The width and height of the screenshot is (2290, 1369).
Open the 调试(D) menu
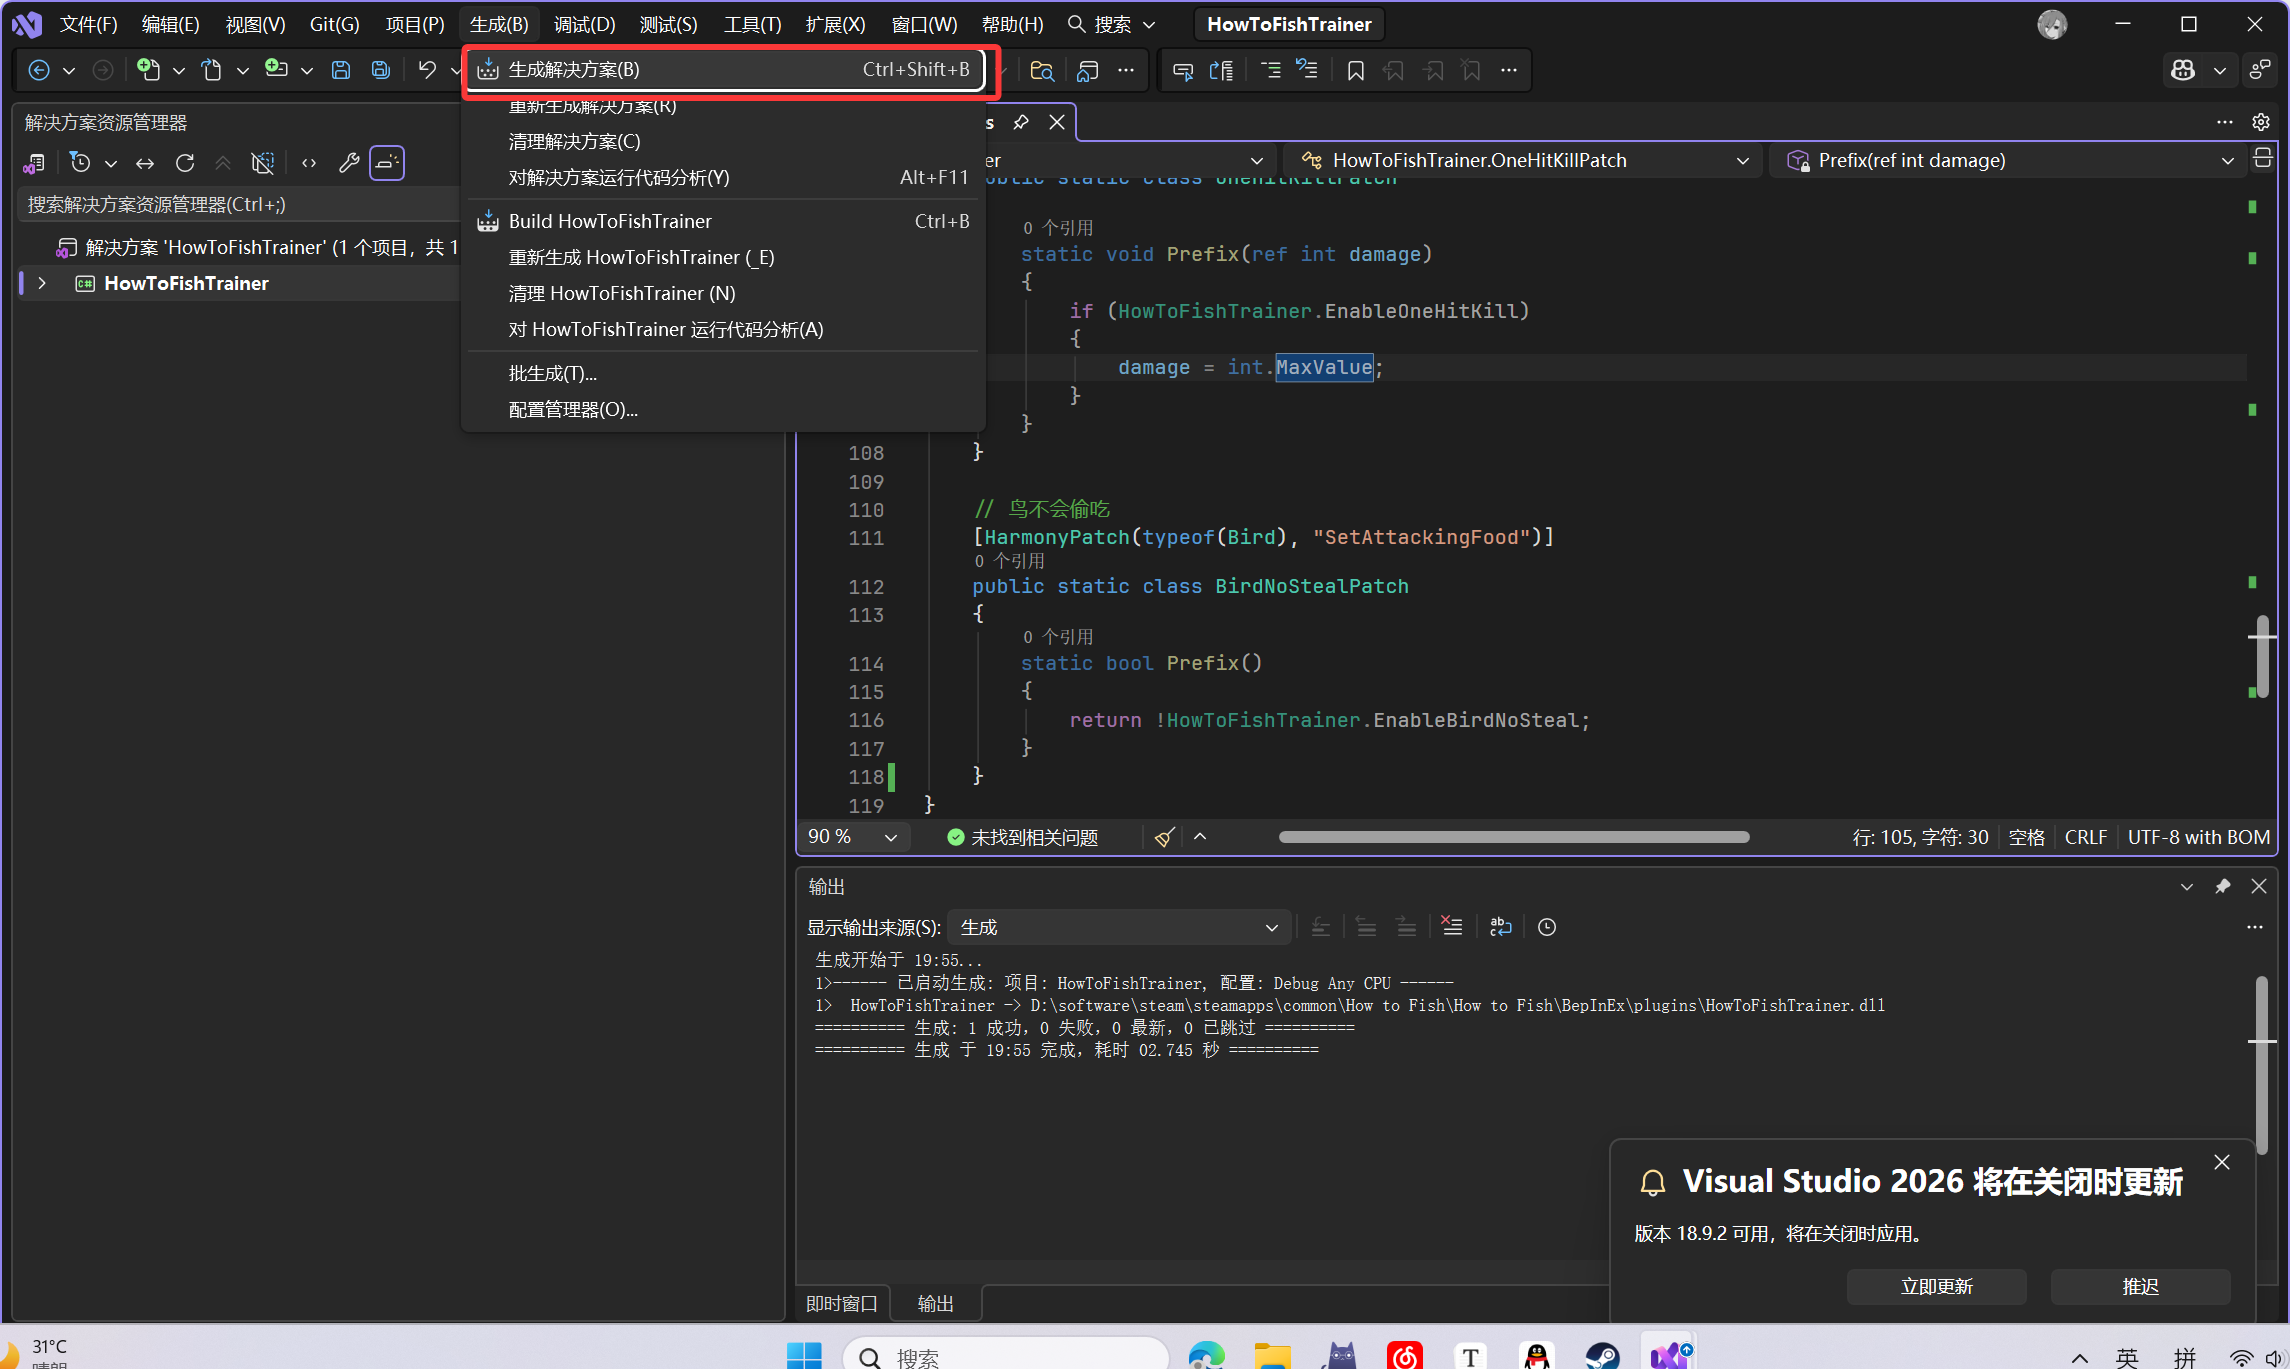(x=584, y=24)
